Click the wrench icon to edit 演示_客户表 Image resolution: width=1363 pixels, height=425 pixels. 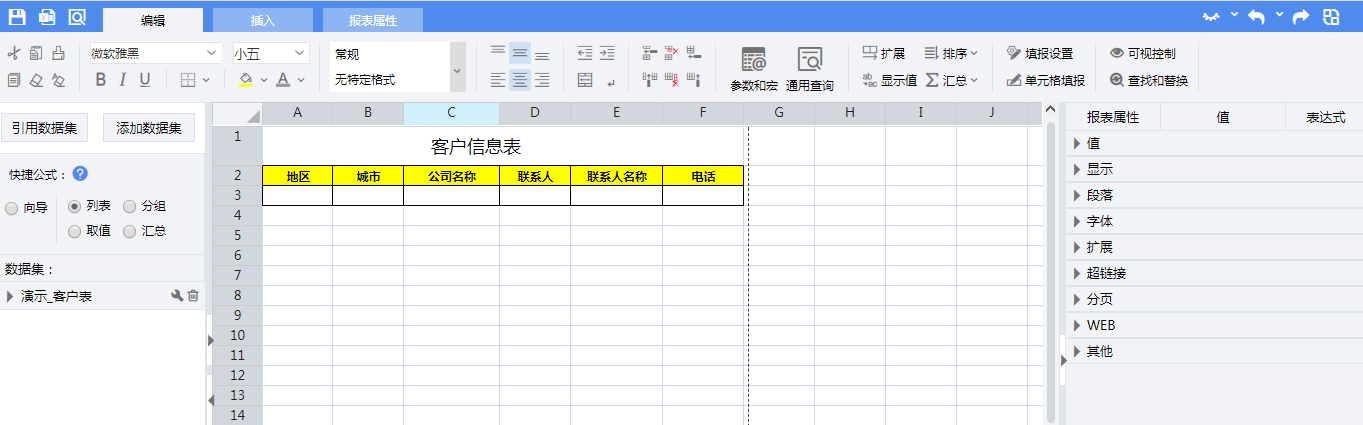pyautogui.click(x=177, y=296)
